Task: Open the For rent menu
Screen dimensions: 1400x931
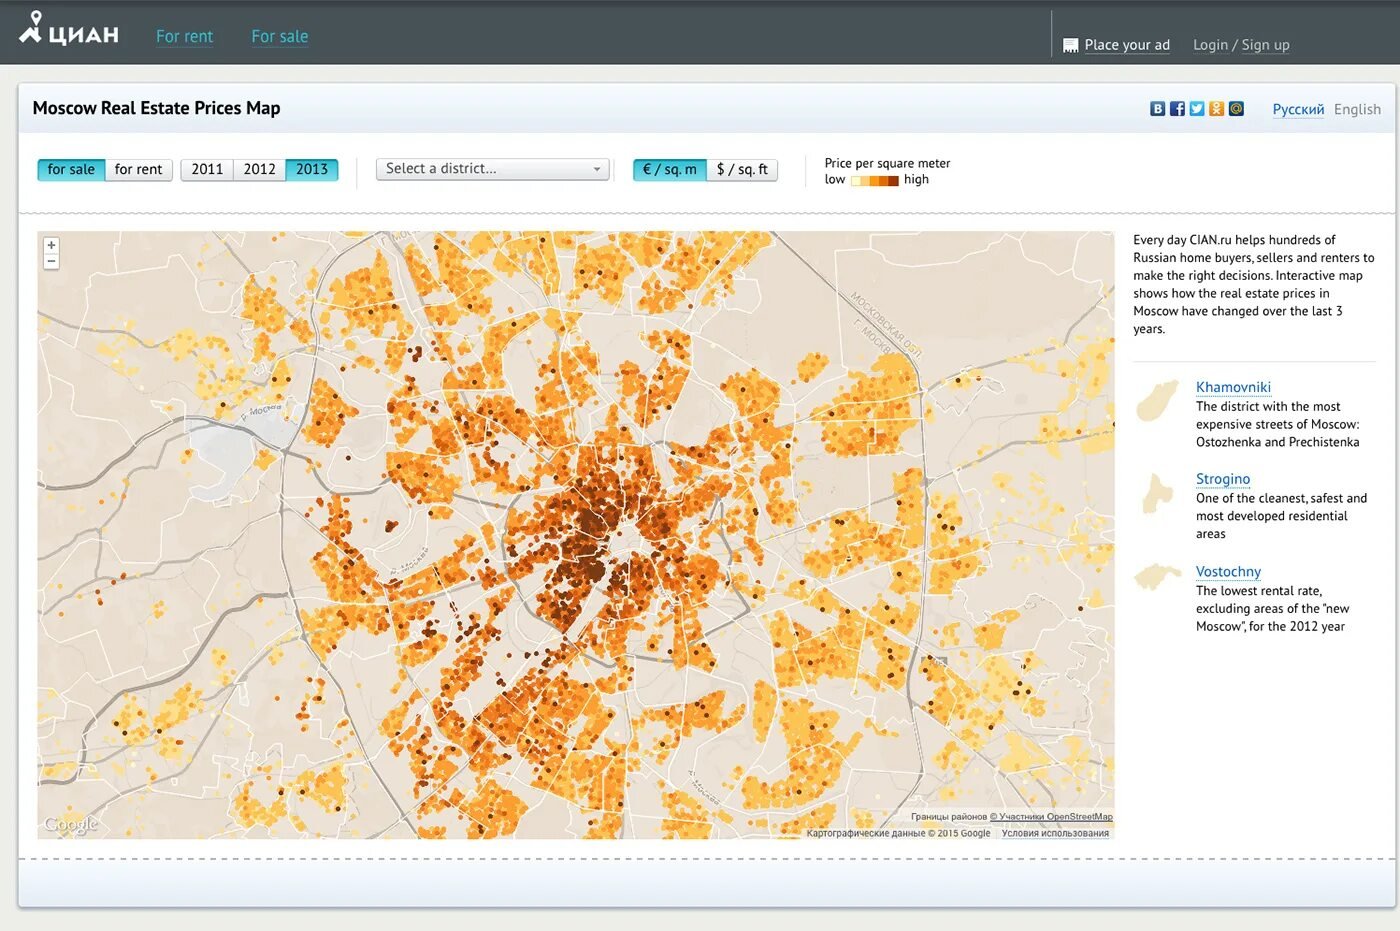Action: coord(184,36)
